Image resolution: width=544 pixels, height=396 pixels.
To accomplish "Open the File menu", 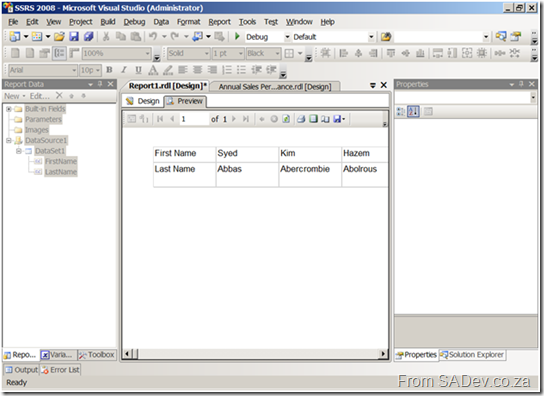I will point(13,22).
